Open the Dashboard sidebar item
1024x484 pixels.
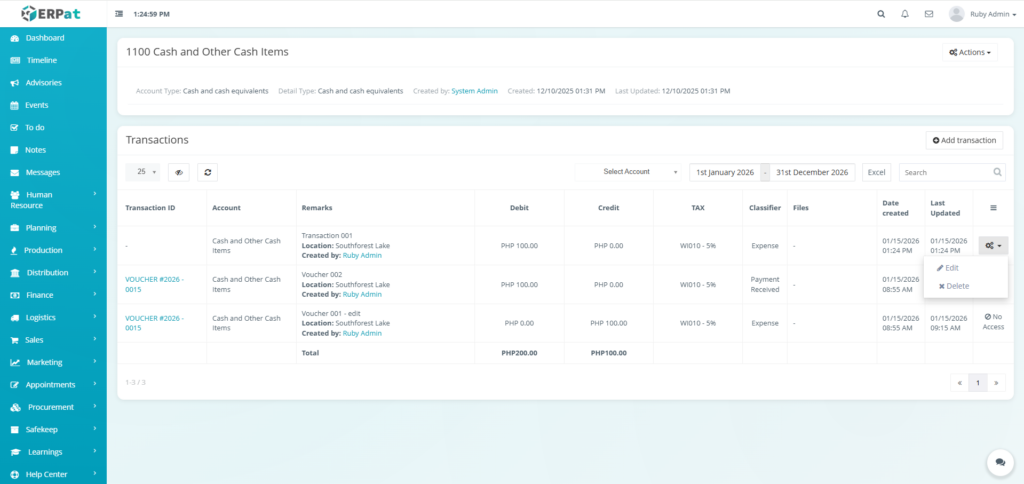point(44,38)
